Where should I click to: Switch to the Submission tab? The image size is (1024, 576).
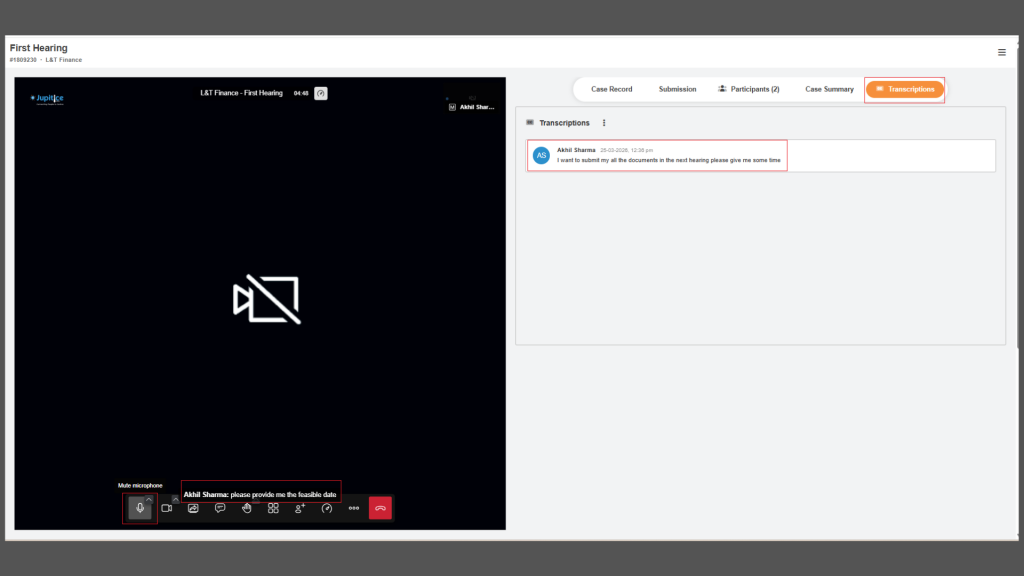[677, 89]
